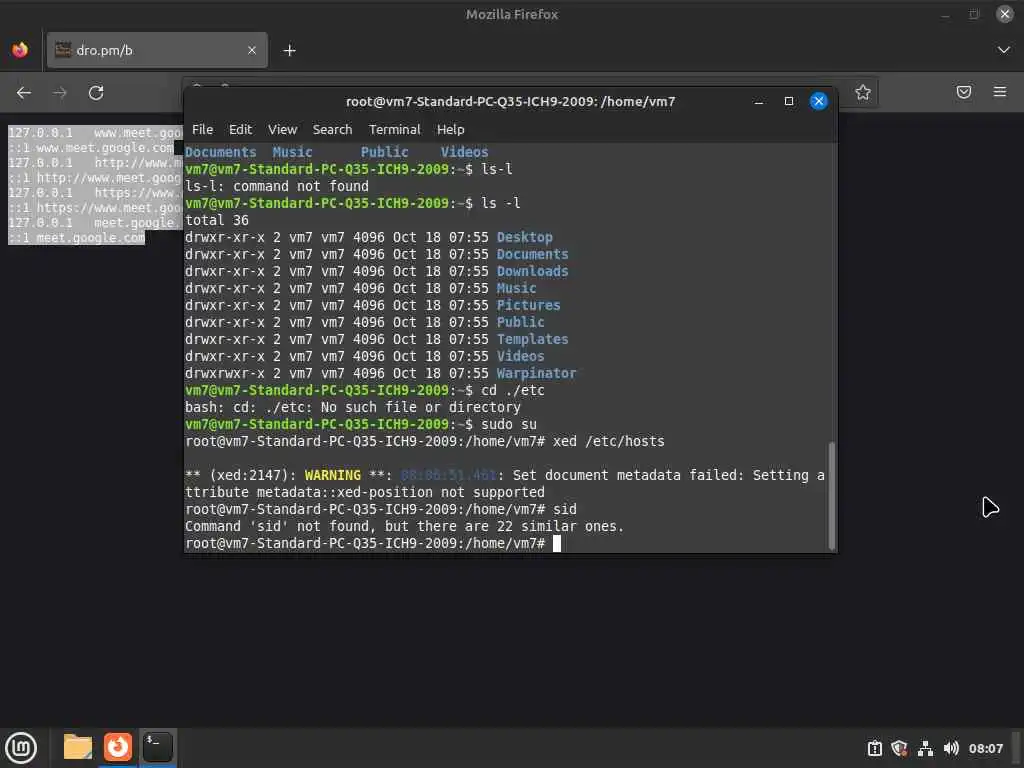The width and height of the screenshot is (1024, 768).
Task: Switch to Terminal from the taskbar
Action: point(157,747)
